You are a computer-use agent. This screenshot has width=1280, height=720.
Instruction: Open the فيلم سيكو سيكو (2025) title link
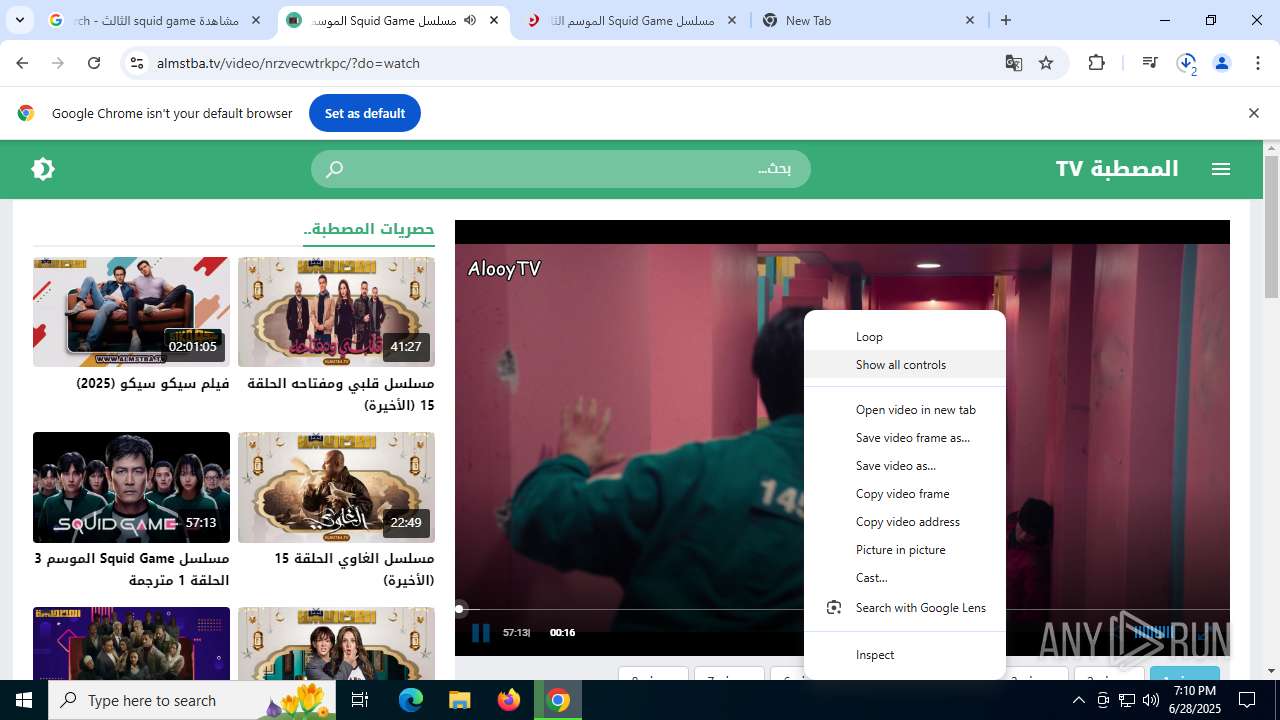[153, 384]
